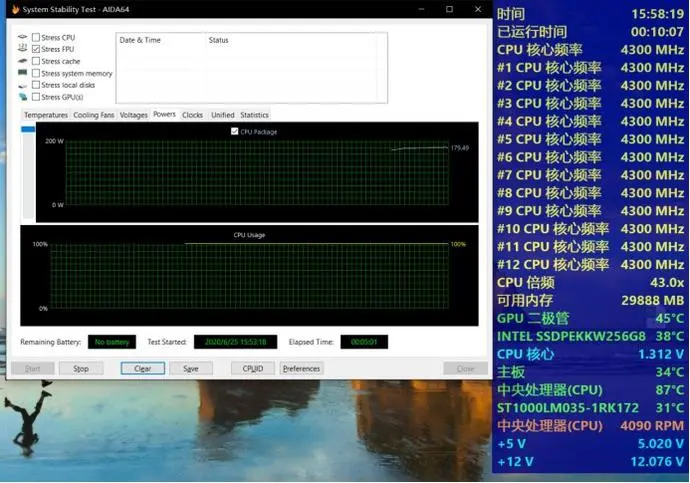
Task: Click the CPUID button
Action: 253,369
